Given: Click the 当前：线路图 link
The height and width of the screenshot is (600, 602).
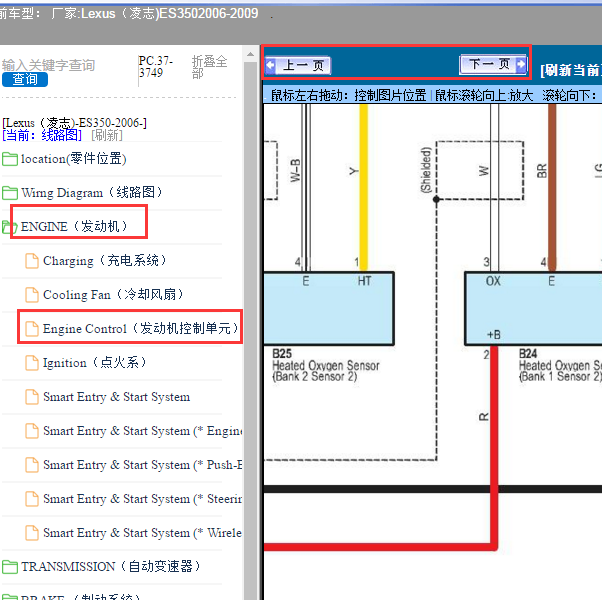Looking at the screenshot, I should (x=42, y=135).
